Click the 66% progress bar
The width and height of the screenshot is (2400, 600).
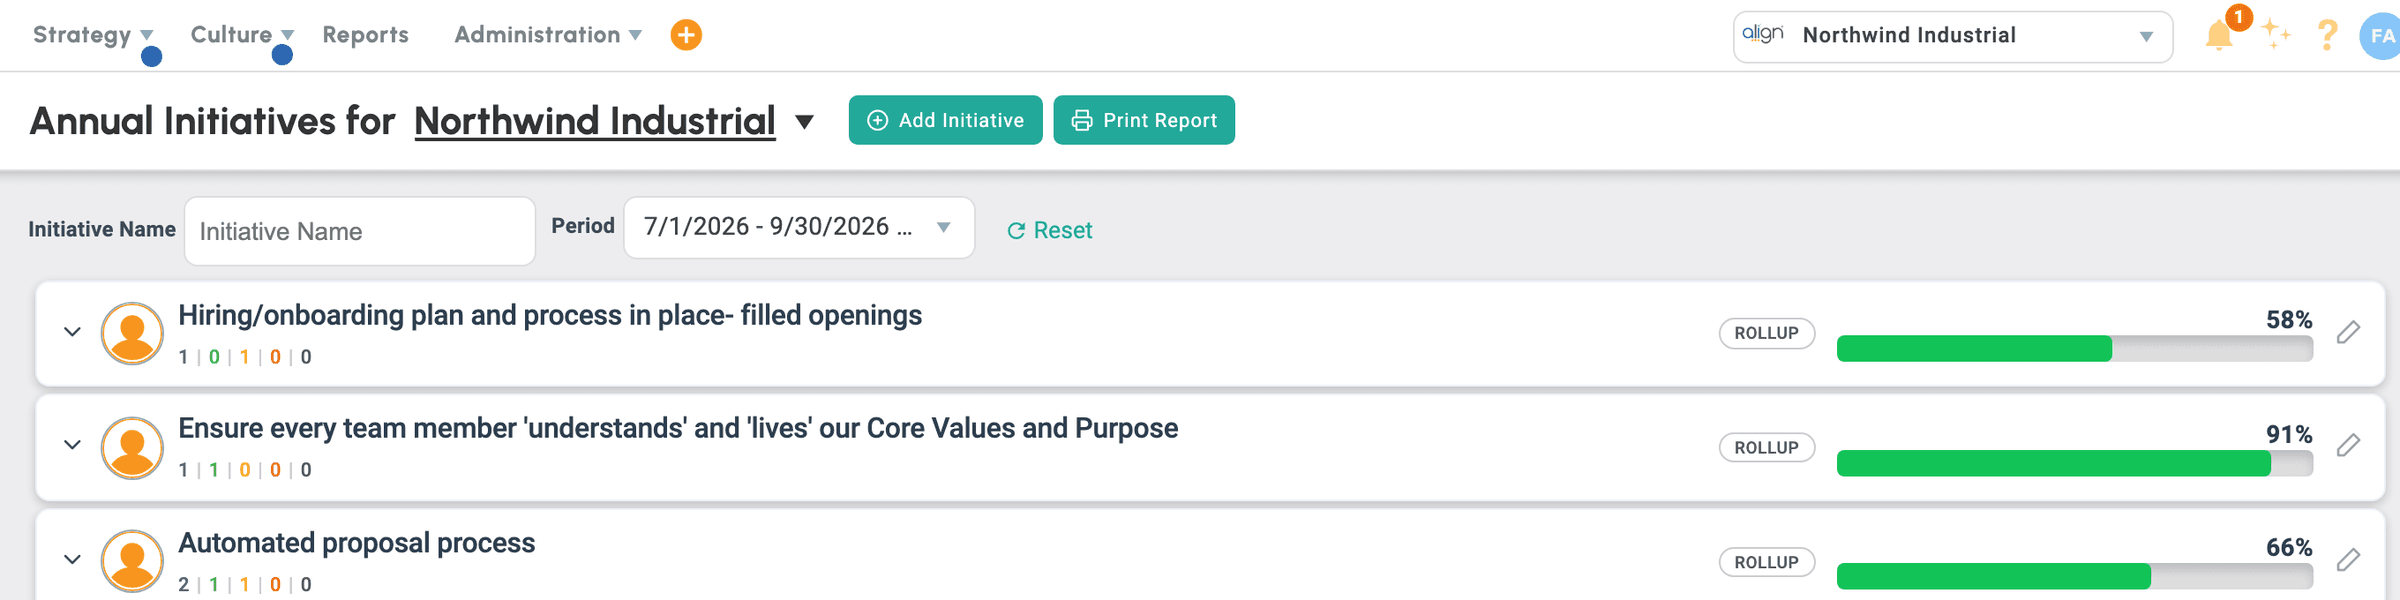point(2075,576)
